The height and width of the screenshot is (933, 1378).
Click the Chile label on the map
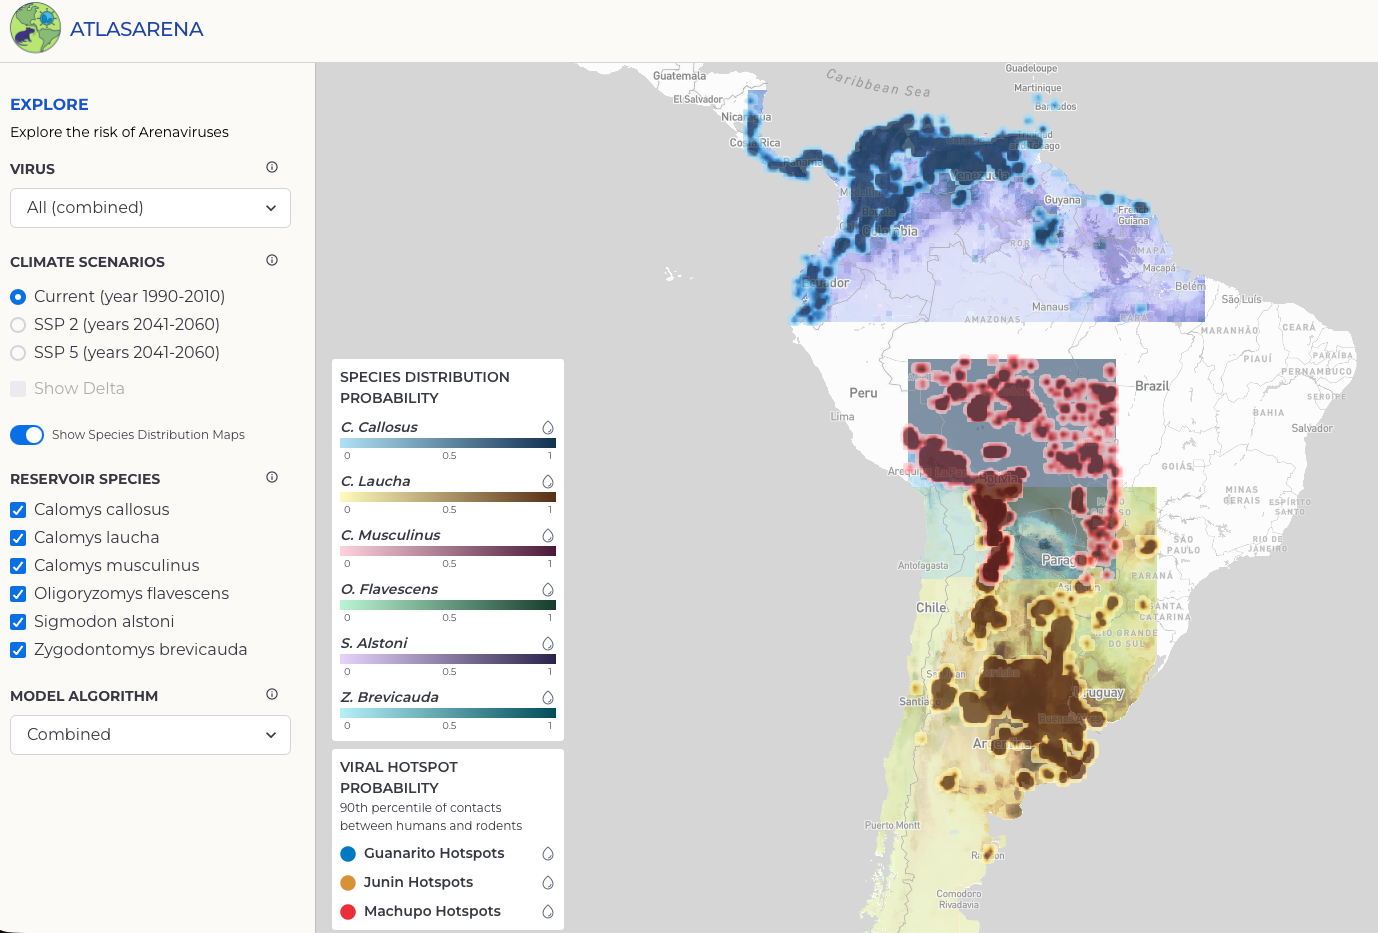[931, 608]
